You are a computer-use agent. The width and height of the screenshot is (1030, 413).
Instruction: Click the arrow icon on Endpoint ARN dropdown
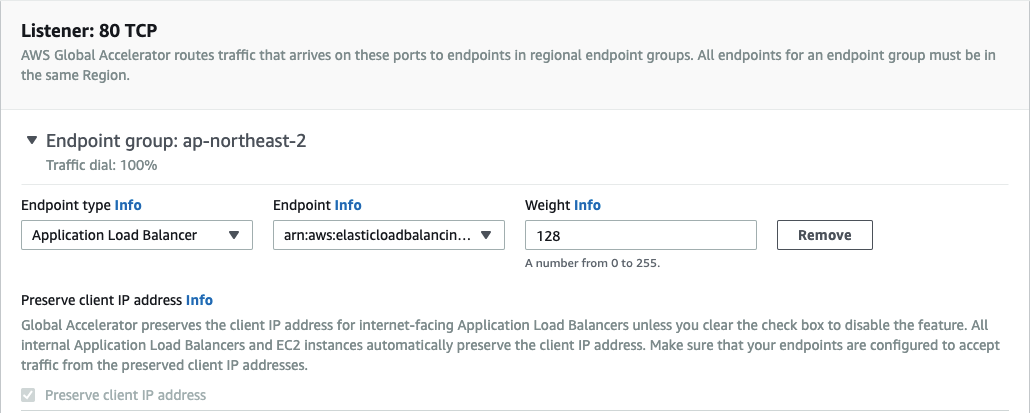click(x=486, y=235)
